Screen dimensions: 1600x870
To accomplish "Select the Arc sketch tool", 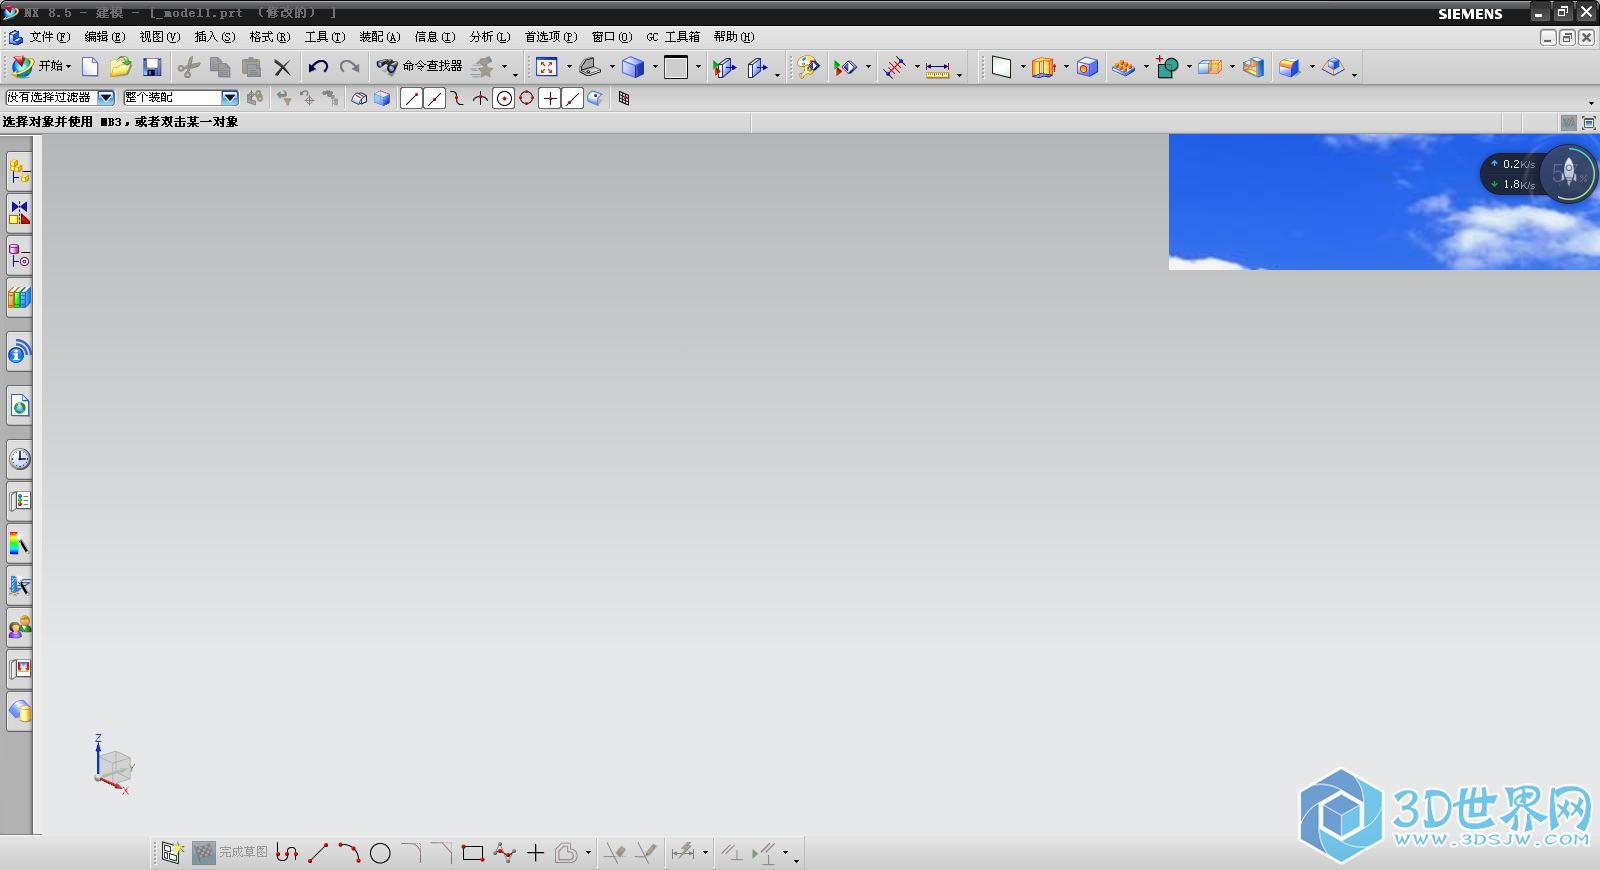I will (x=349, y=853).
